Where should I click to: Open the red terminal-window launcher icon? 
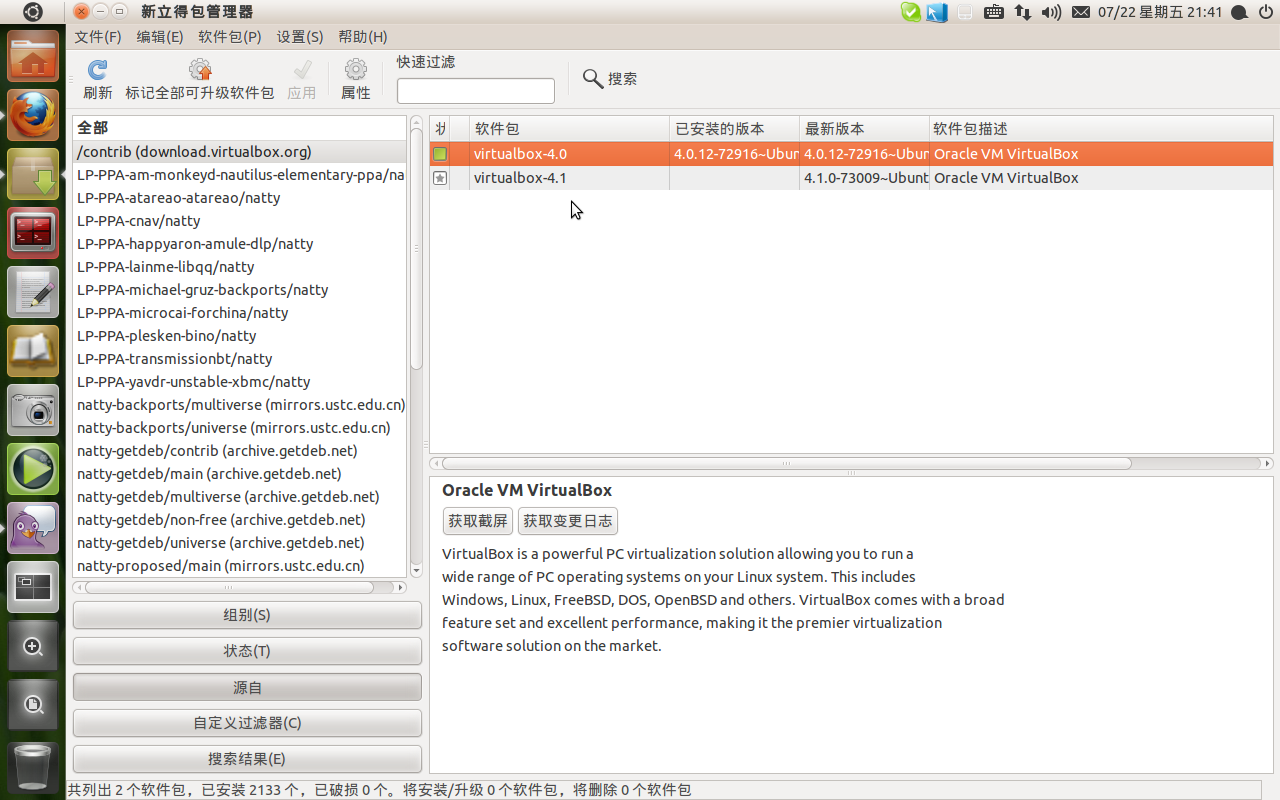click(33, 233)
